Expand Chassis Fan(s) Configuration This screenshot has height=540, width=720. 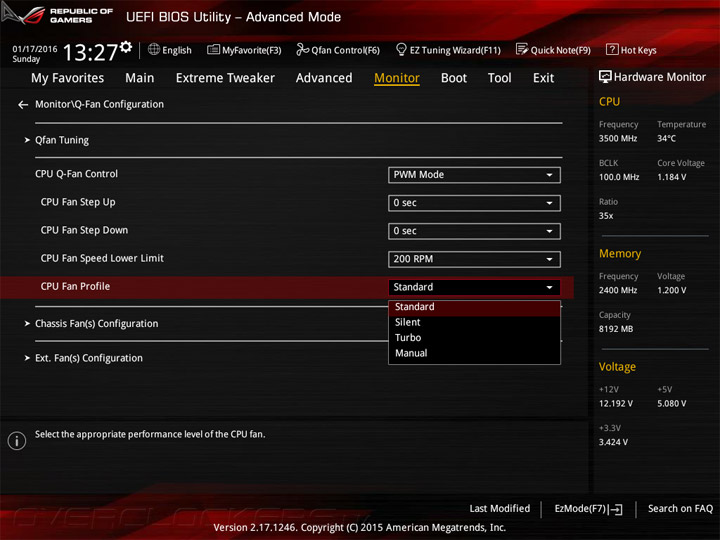click(x=96, y=324)
